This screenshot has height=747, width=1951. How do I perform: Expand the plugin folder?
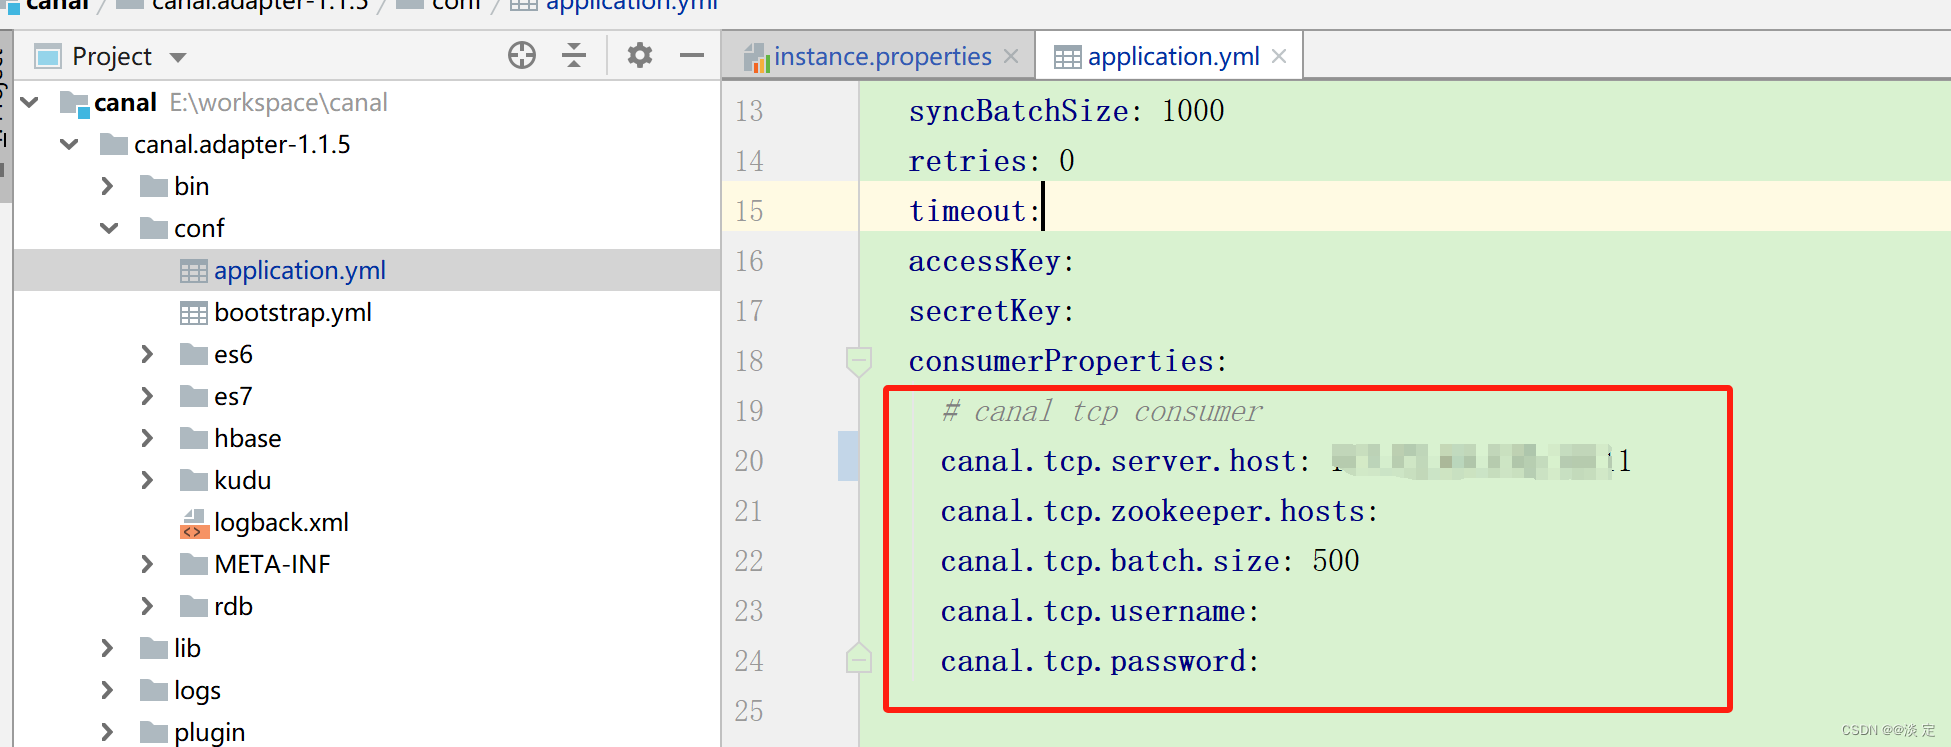coord(107,732)
